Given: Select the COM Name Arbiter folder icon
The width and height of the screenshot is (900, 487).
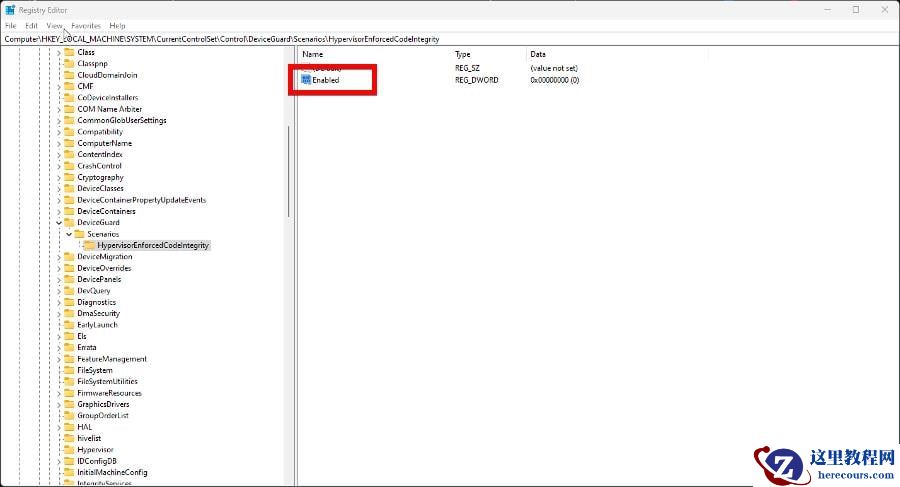Looking at the screenshot, I should [69, 109].
